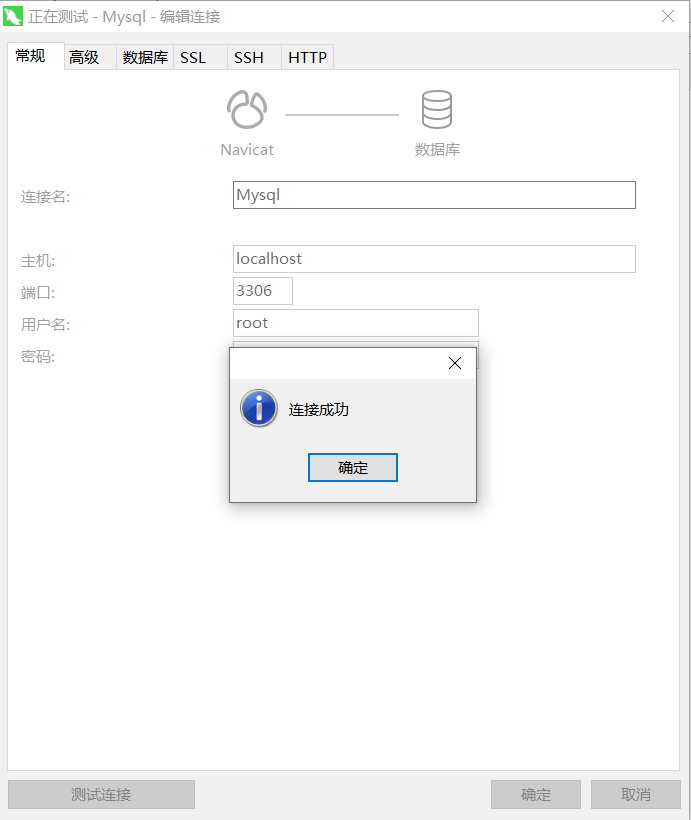Switch to the SSL tab

point(200,57)
